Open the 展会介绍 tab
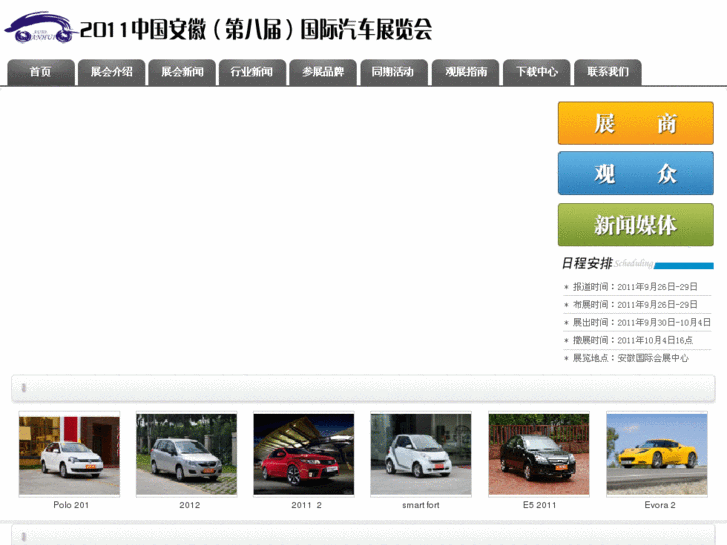Viewport: 727px width, 545px height. pos(112,72)
